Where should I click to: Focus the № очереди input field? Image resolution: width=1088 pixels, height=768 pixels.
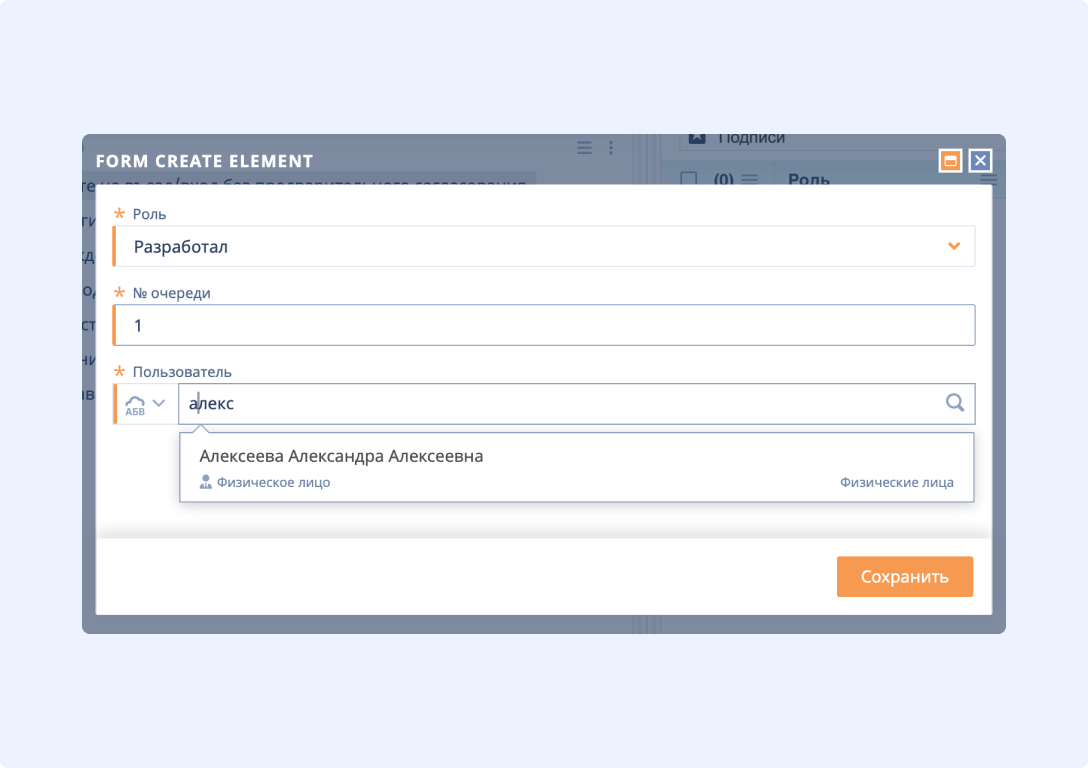pos(545,326)
